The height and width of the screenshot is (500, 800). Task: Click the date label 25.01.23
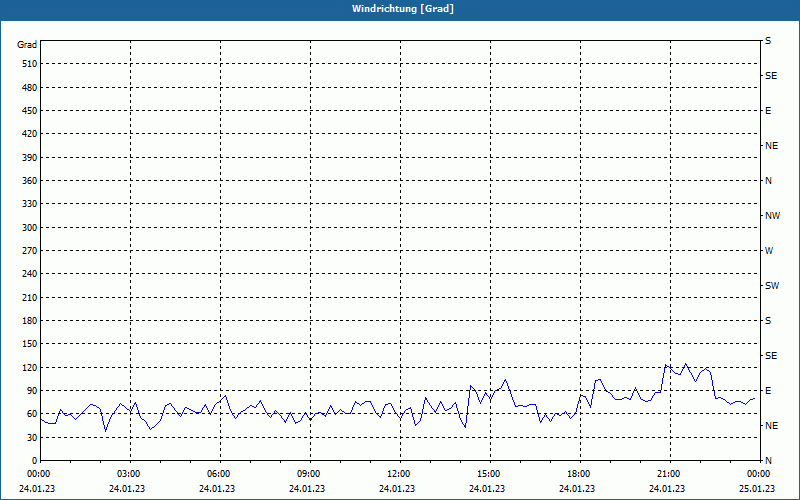pyautogui.click(x=757, y=489)
